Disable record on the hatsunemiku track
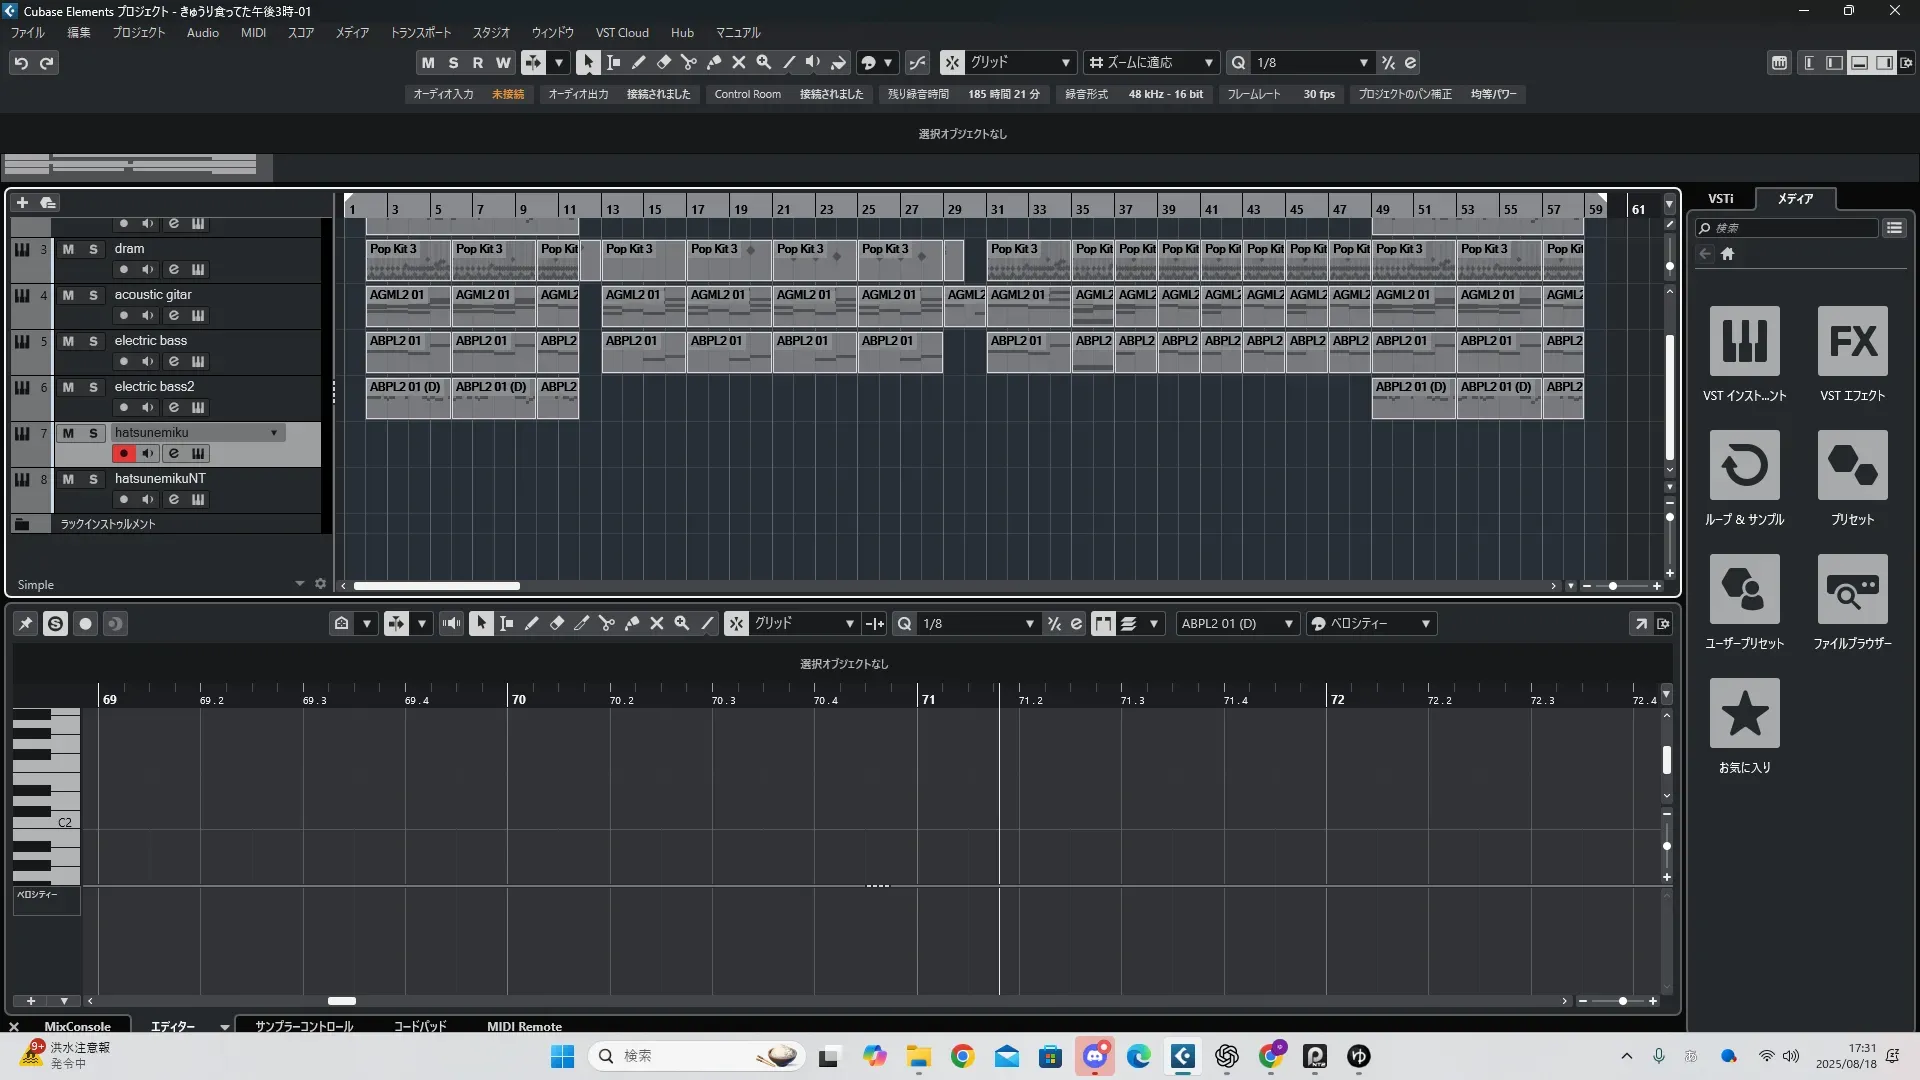The image size is (1920, 1080). click(x=123, y=454)
